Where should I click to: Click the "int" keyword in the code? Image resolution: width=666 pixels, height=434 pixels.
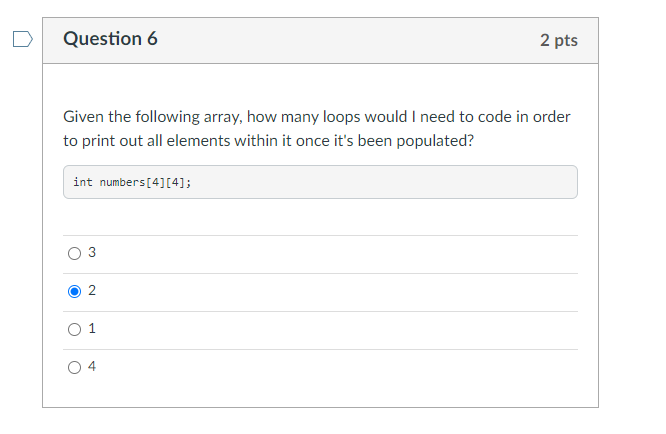pyautogui.click(x=82, y=183)
